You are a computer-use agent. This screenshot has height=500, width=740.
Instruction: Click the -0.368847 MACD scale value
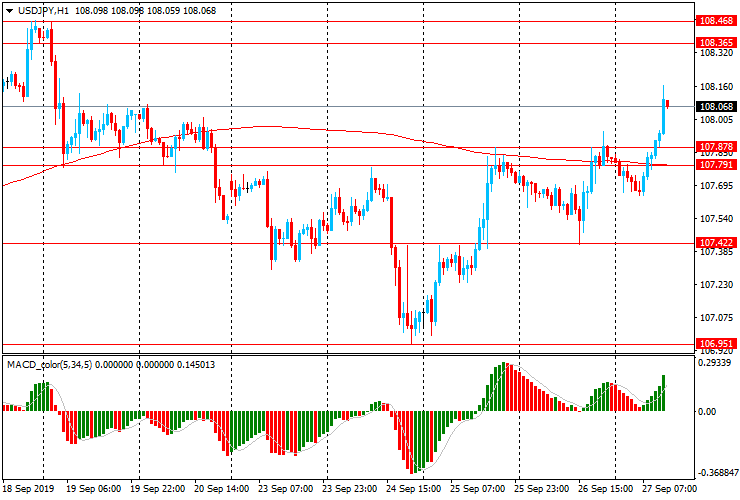coord(718,473)
